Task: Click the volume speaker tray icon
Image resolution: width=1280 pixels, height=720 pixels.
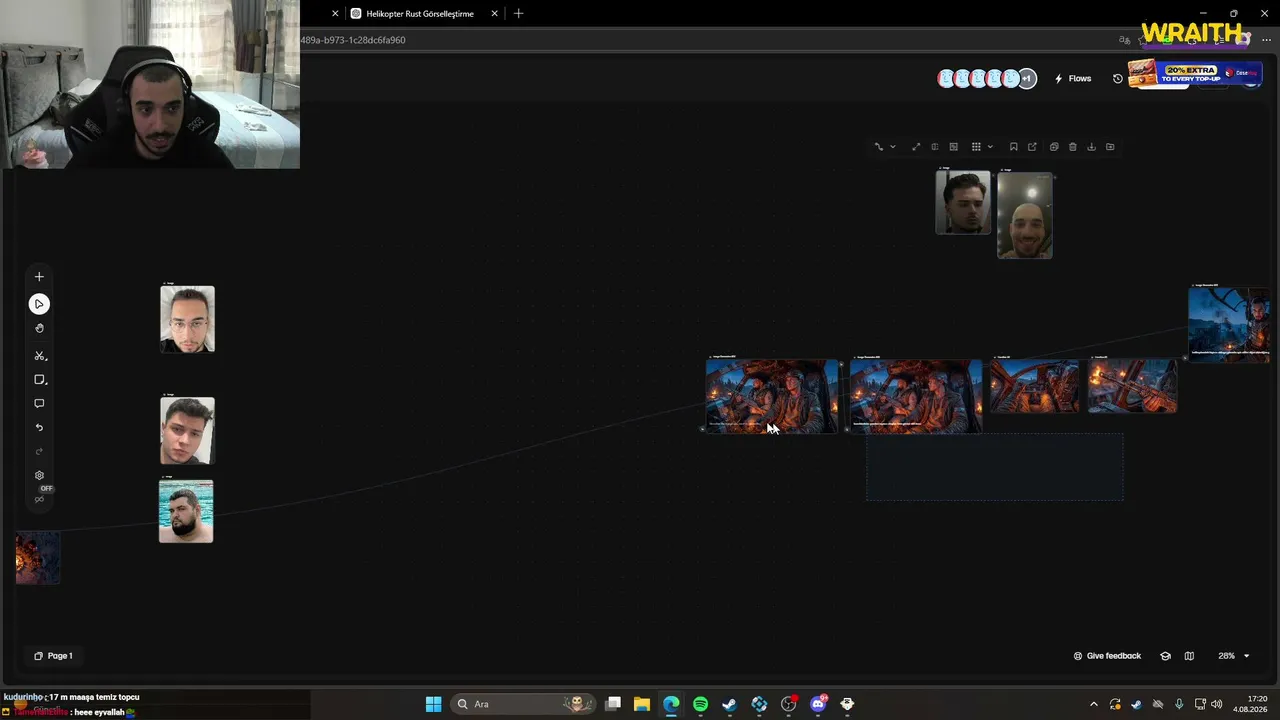Action: [x=1217, y=704]
